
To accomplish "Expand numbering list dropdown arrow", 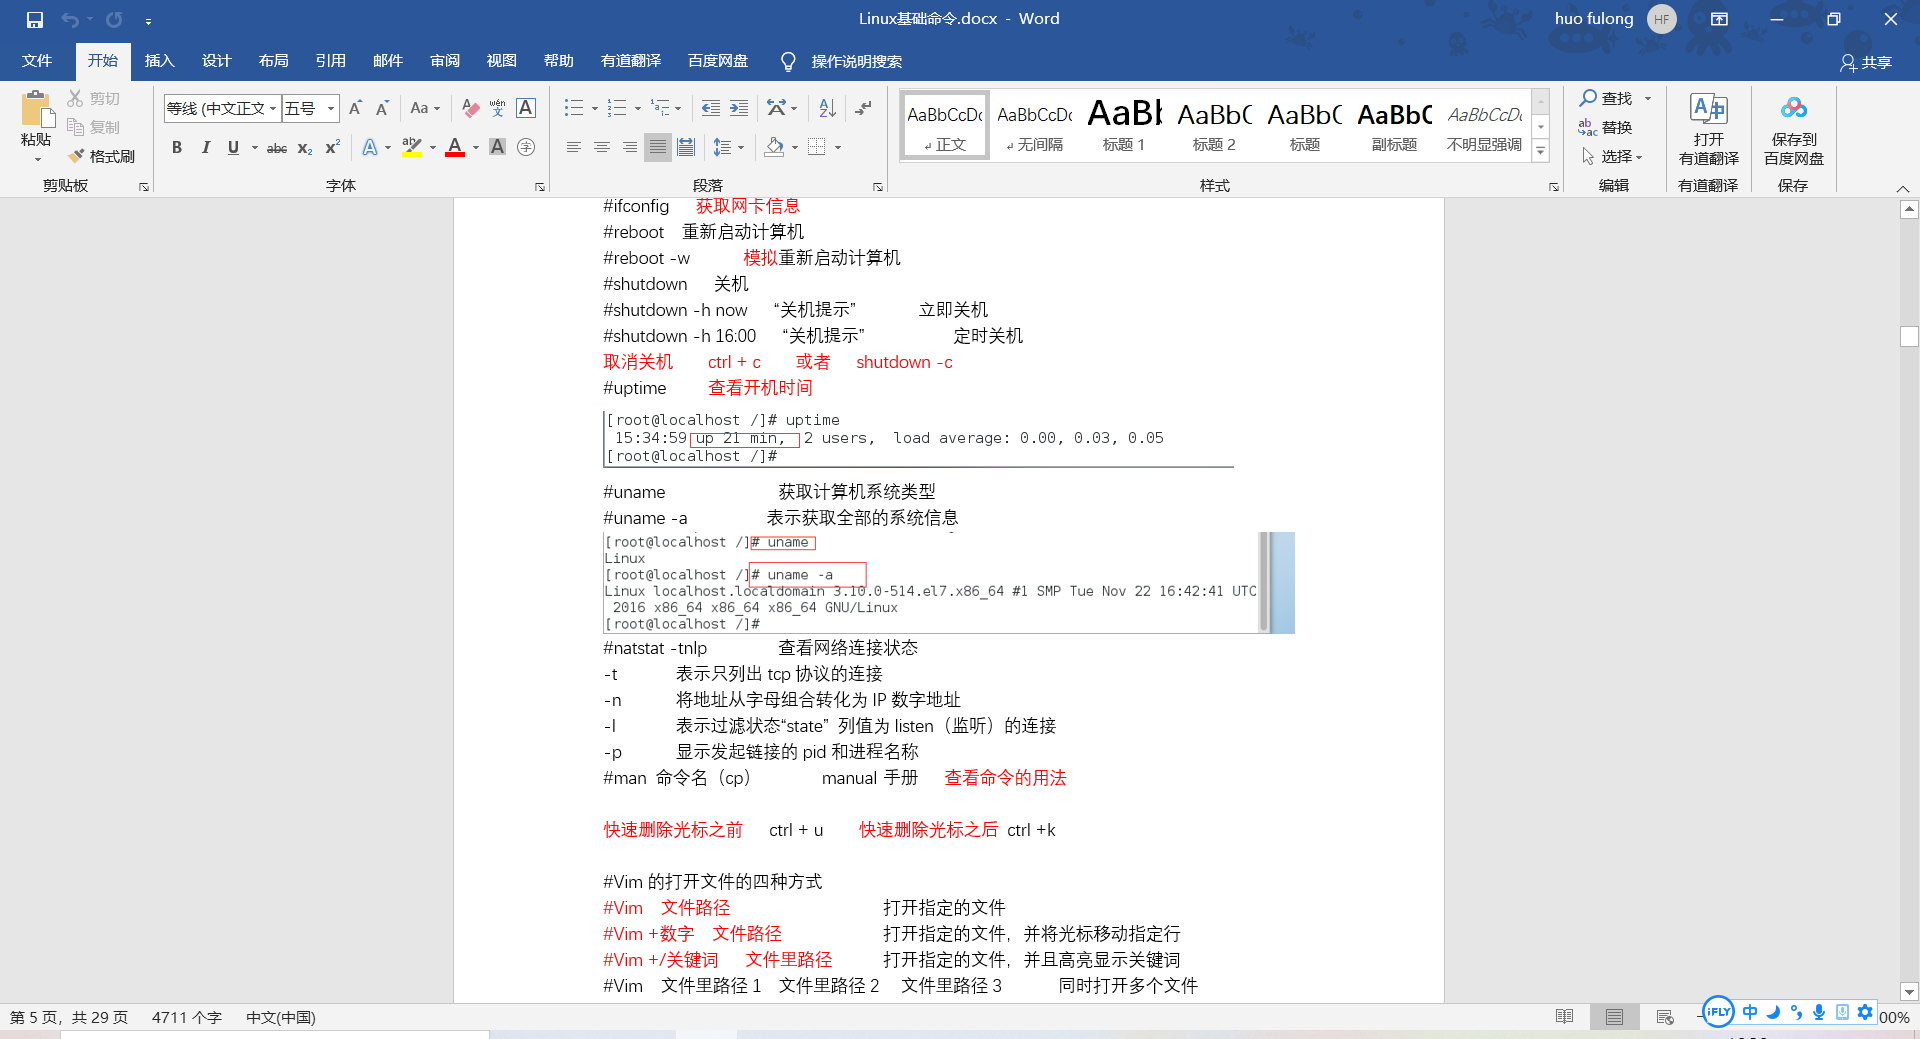I will 638,108.
